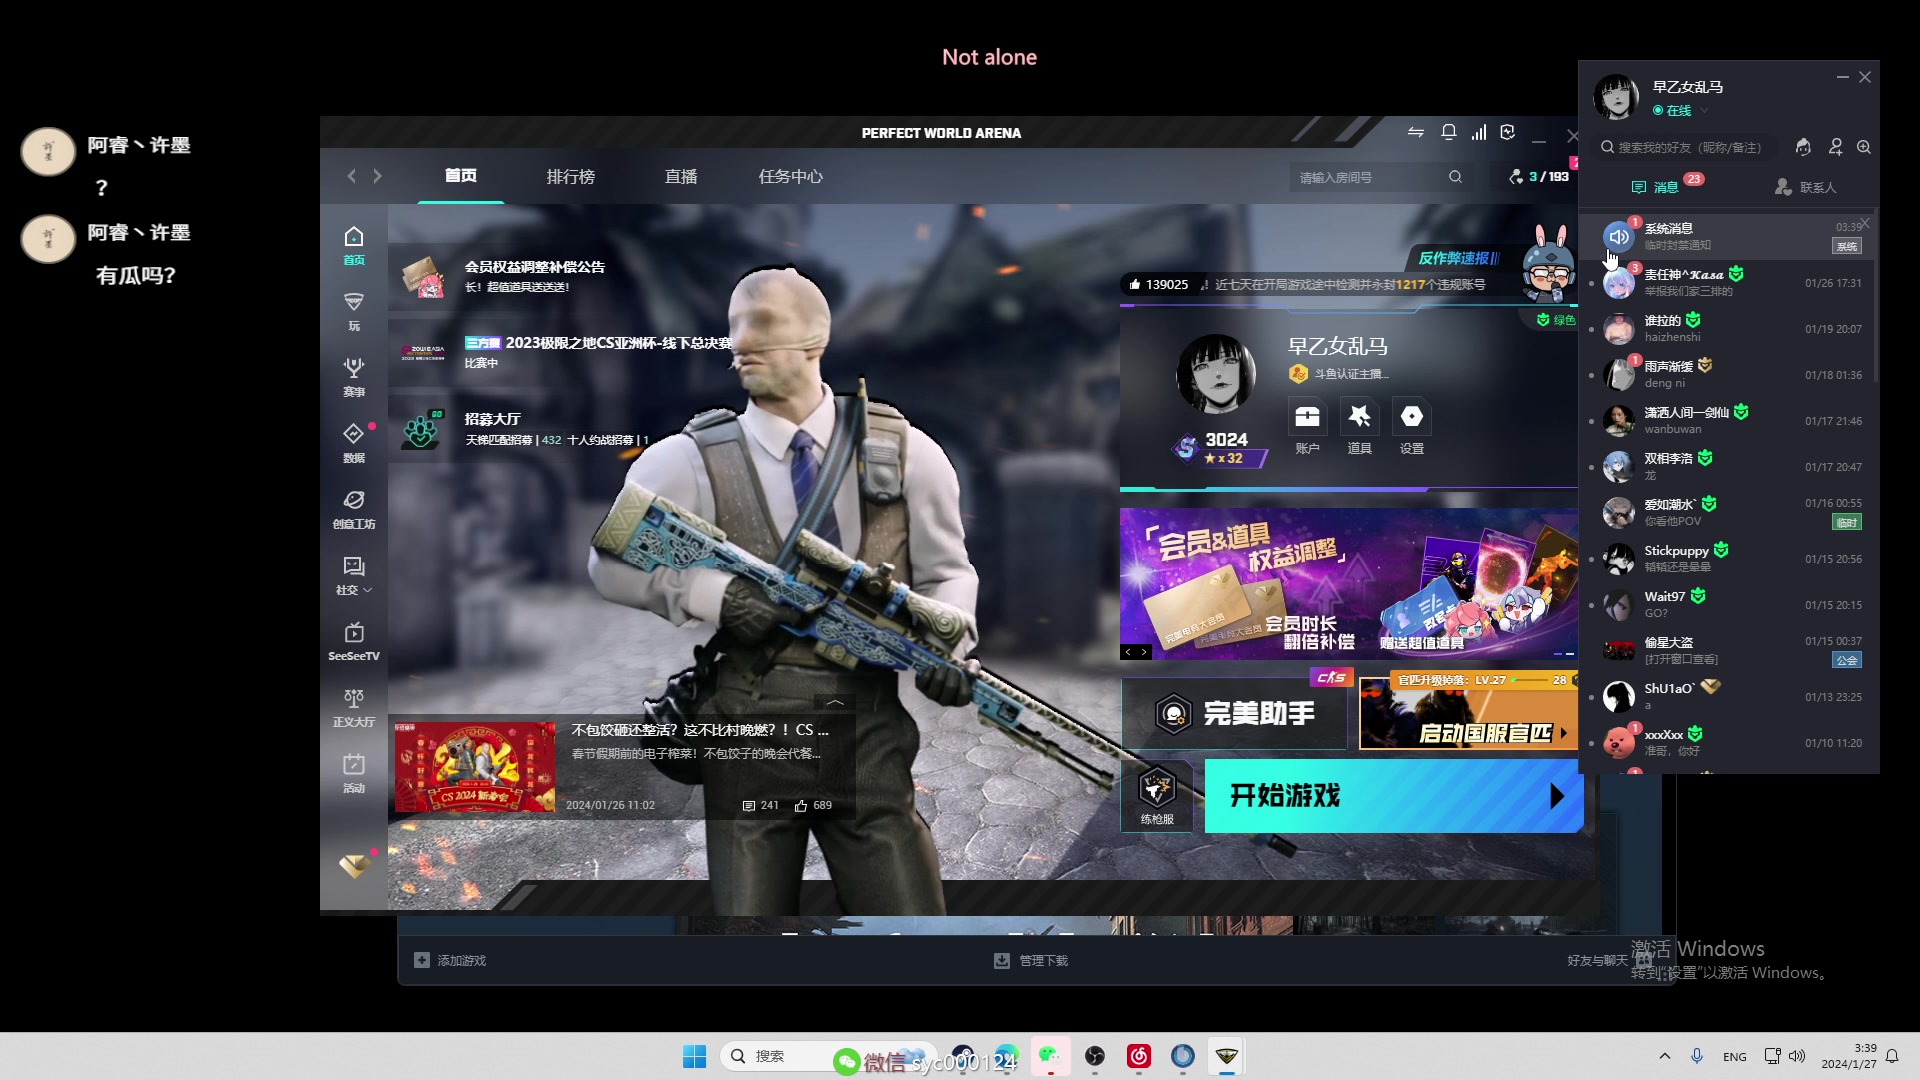Select the 联系人 contacts tab in the friends panel
Image resolution: width=1920 pixels, height=1080 pixels.
coord(1806,187)
